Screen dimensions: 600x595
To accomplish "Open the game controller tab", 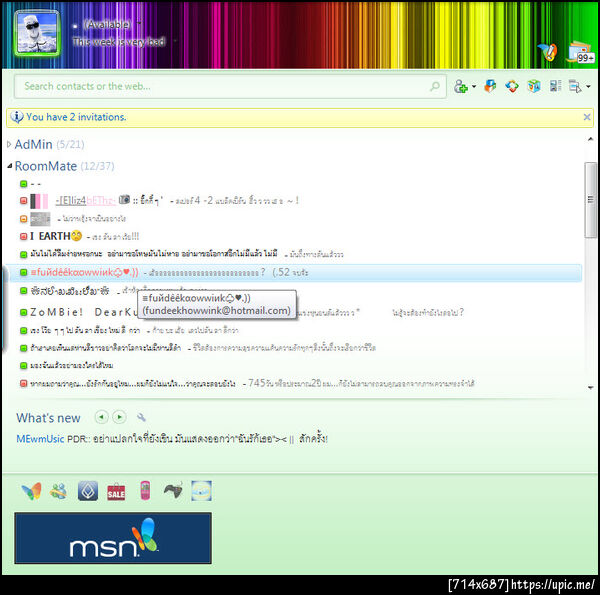I will pyautogui.click(x=173, y=491).
